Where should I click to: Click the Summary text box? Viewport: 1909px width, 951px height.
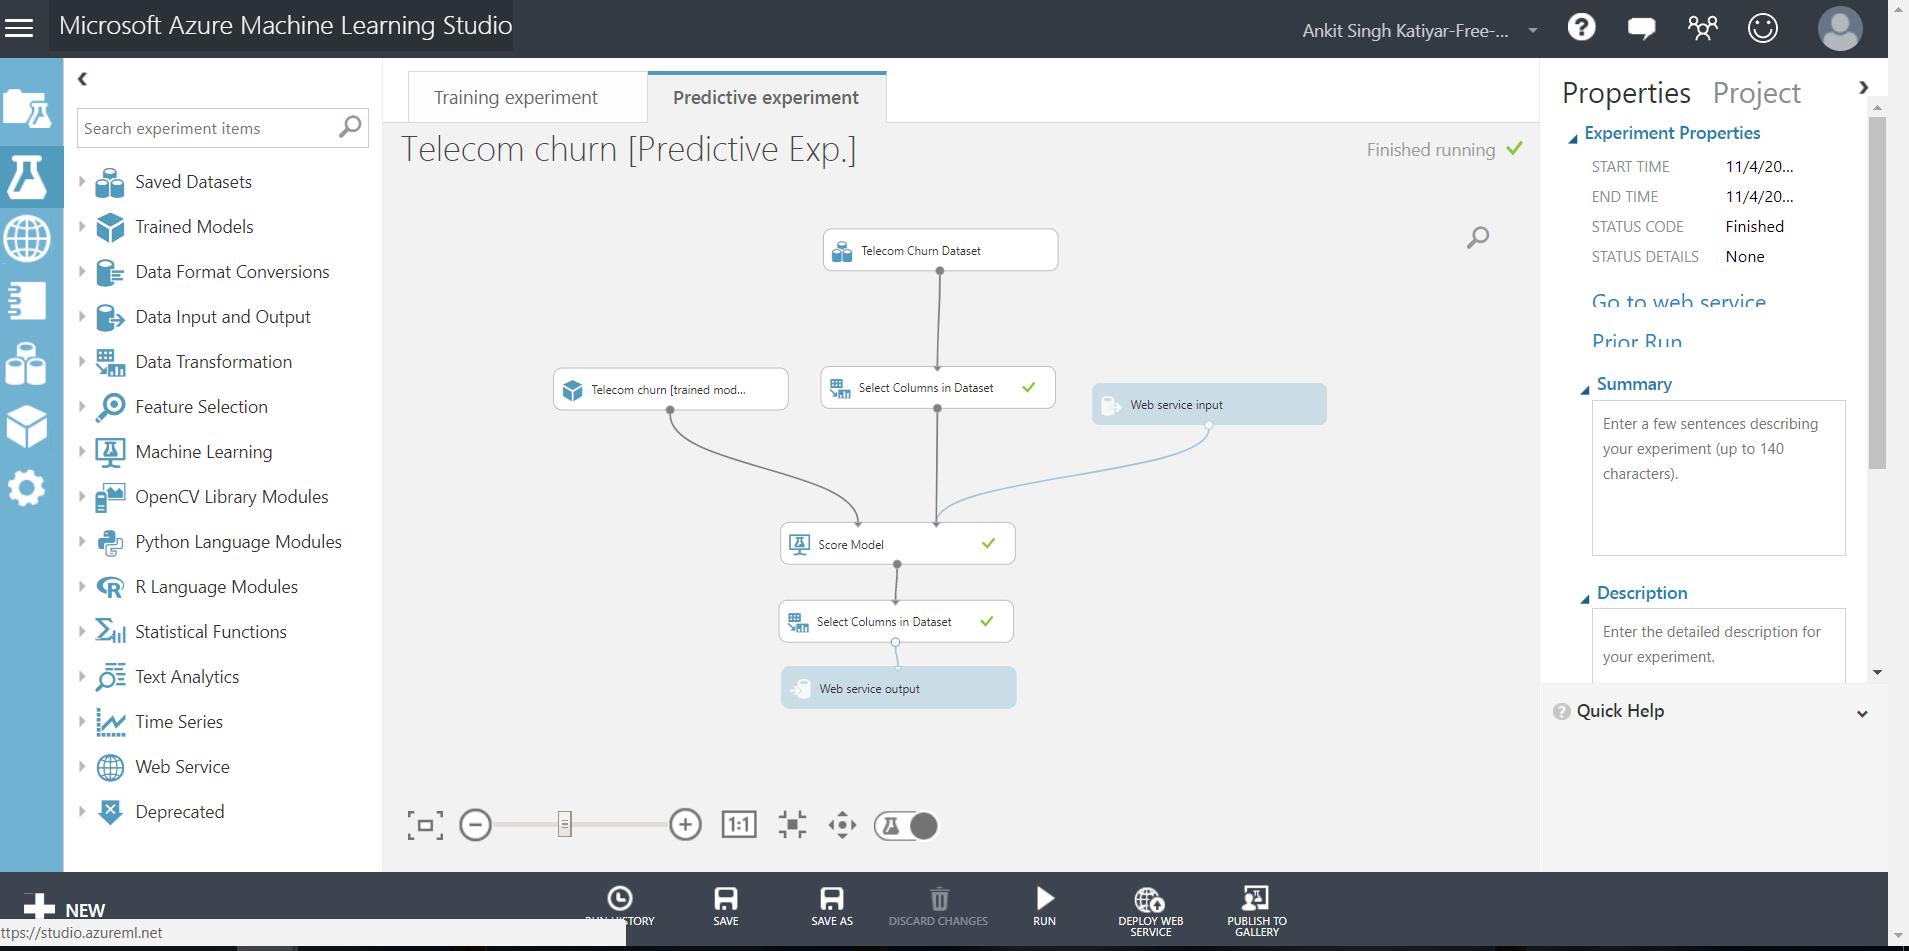click(1718, 478)
